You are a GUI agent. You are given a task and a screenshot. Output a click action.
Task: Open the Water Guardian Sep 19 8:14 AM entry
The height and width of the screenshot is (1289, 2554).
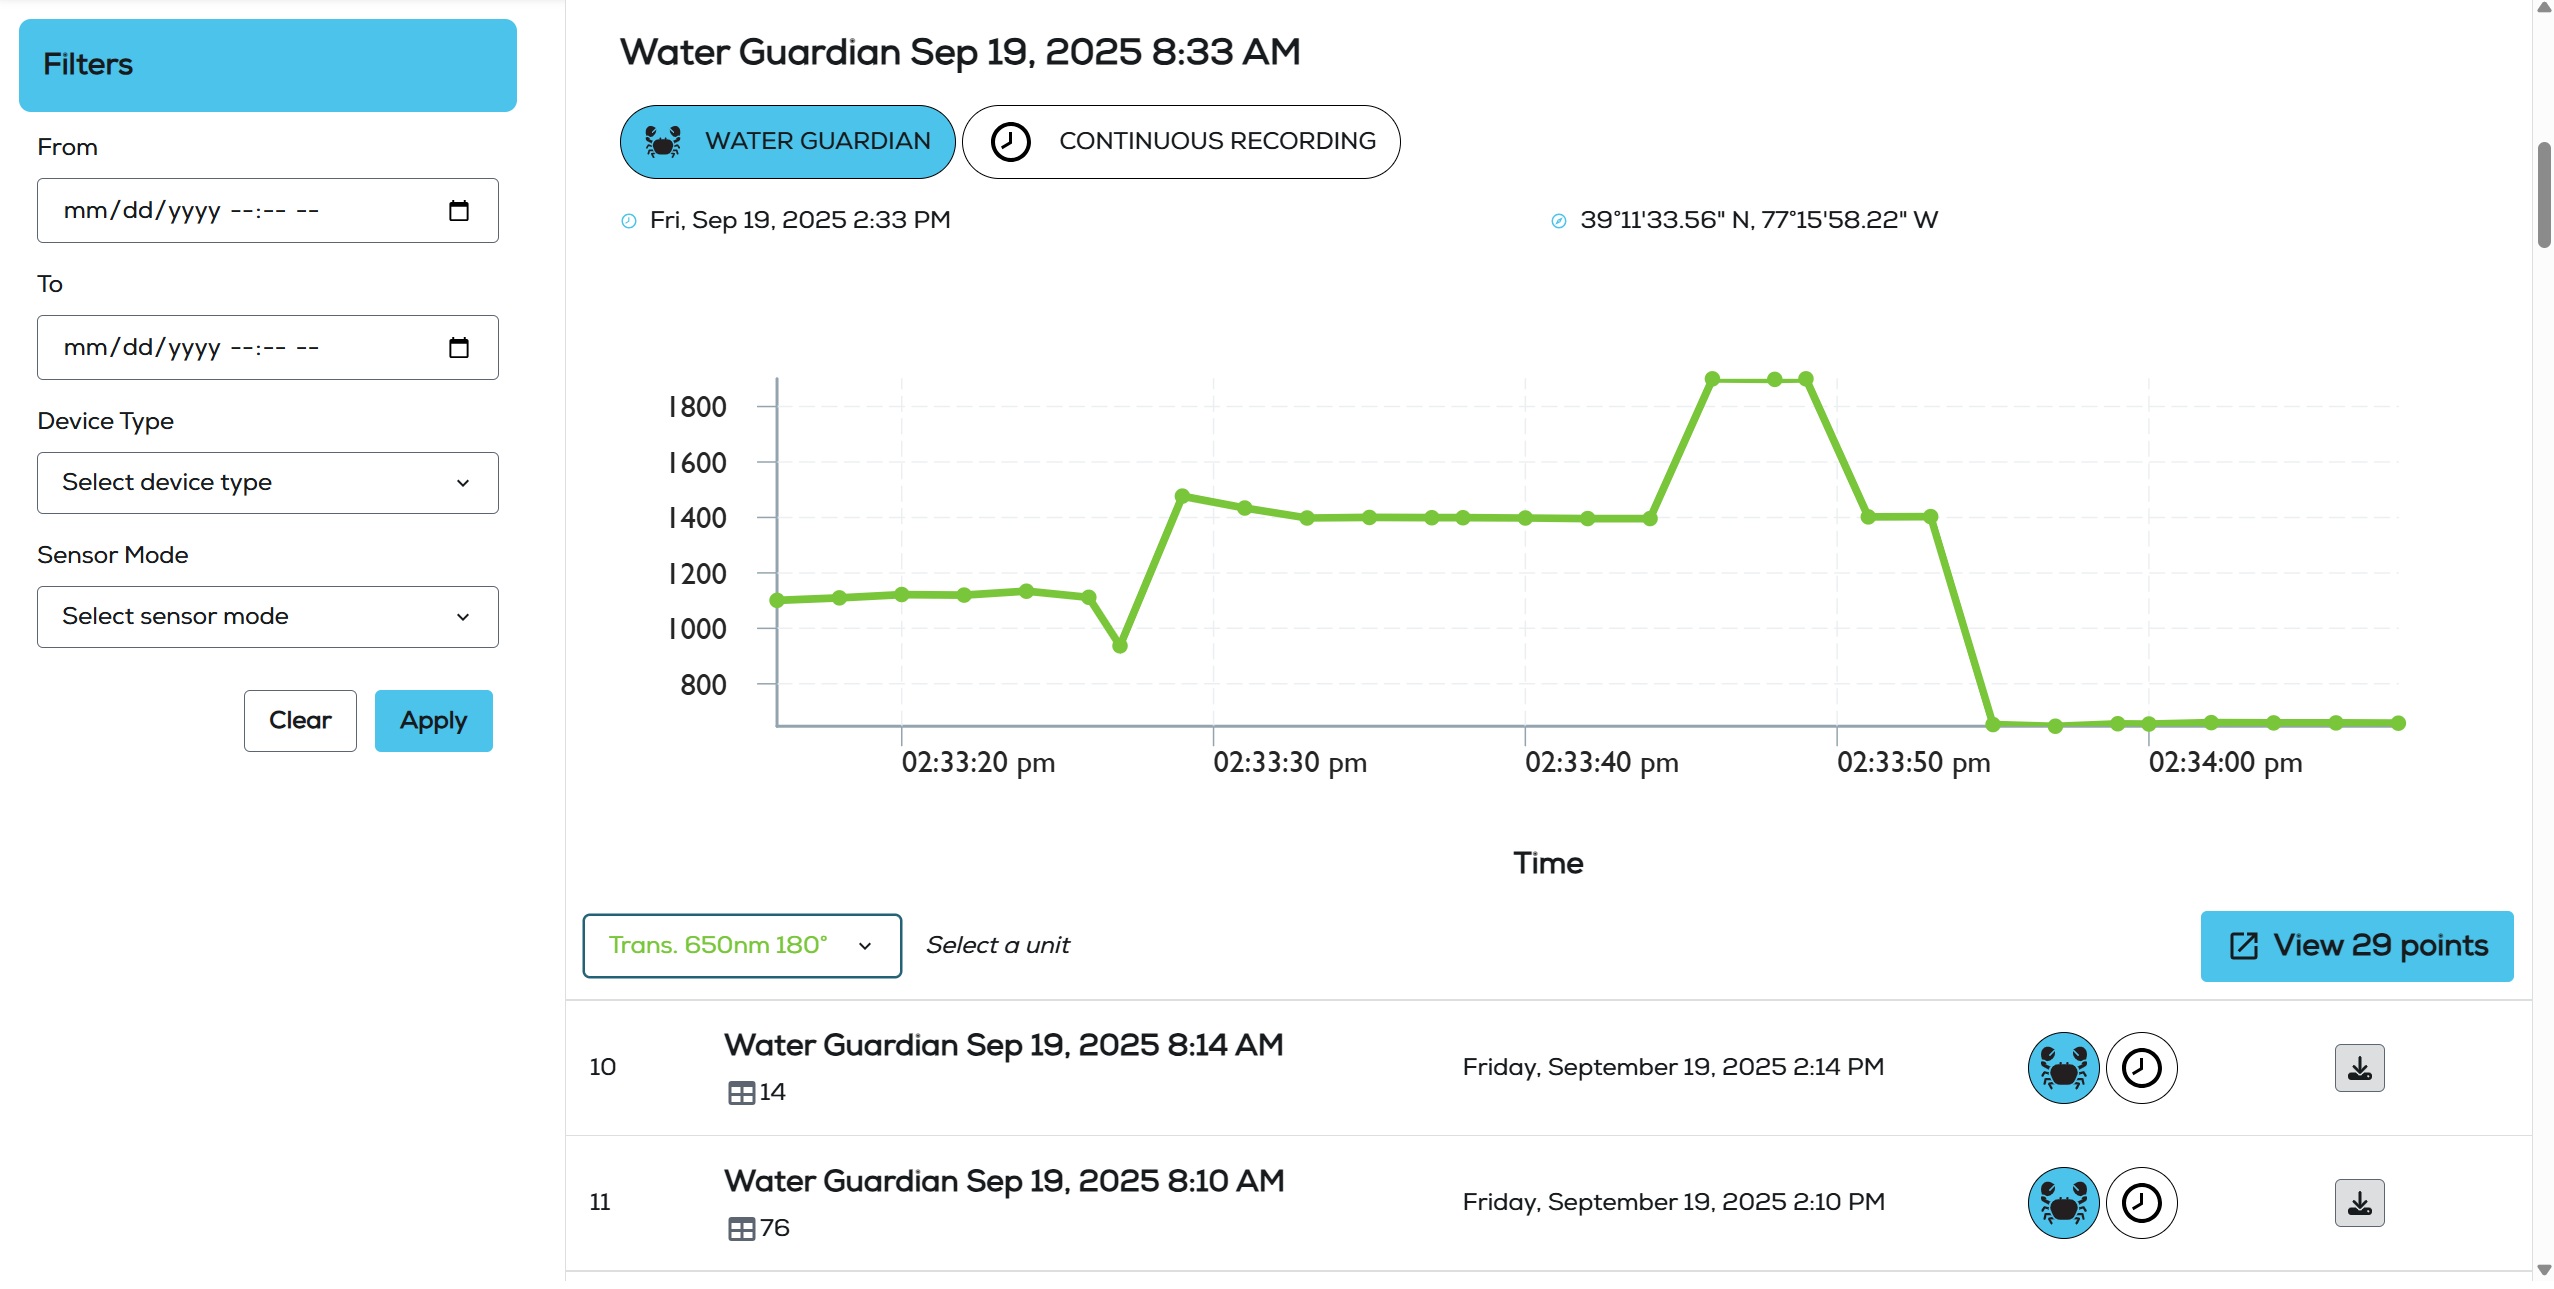click(x=1003, y=1046)
